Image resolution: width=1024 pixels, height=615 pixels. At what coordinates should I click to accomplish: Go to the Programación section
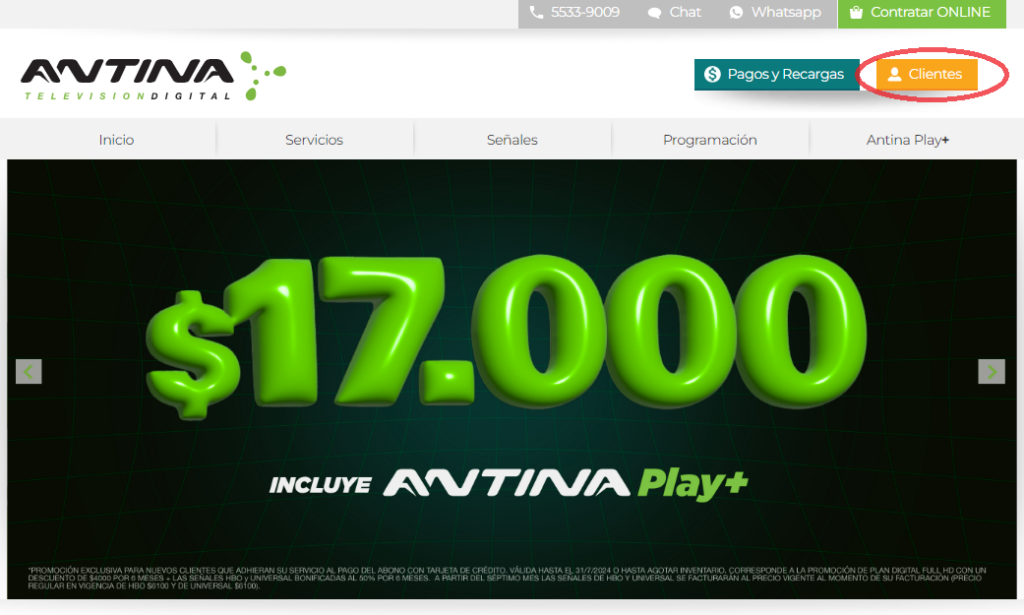coord(710,140)
